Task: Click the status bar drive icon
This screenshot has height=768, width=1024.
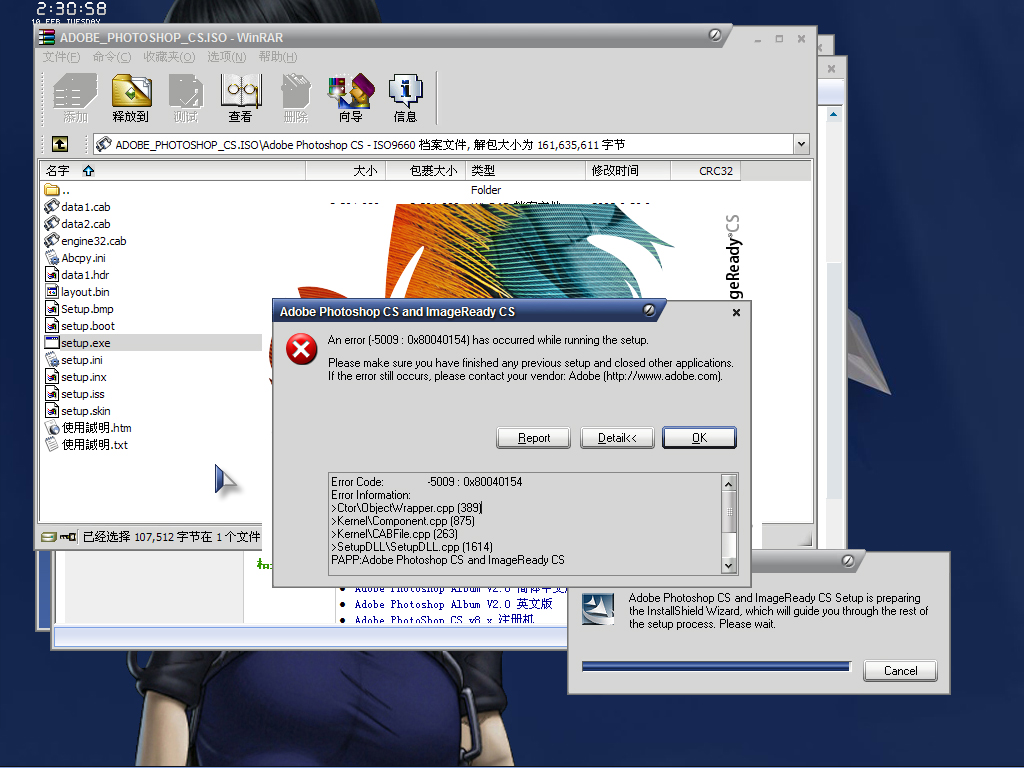Action: coord(48,537)
